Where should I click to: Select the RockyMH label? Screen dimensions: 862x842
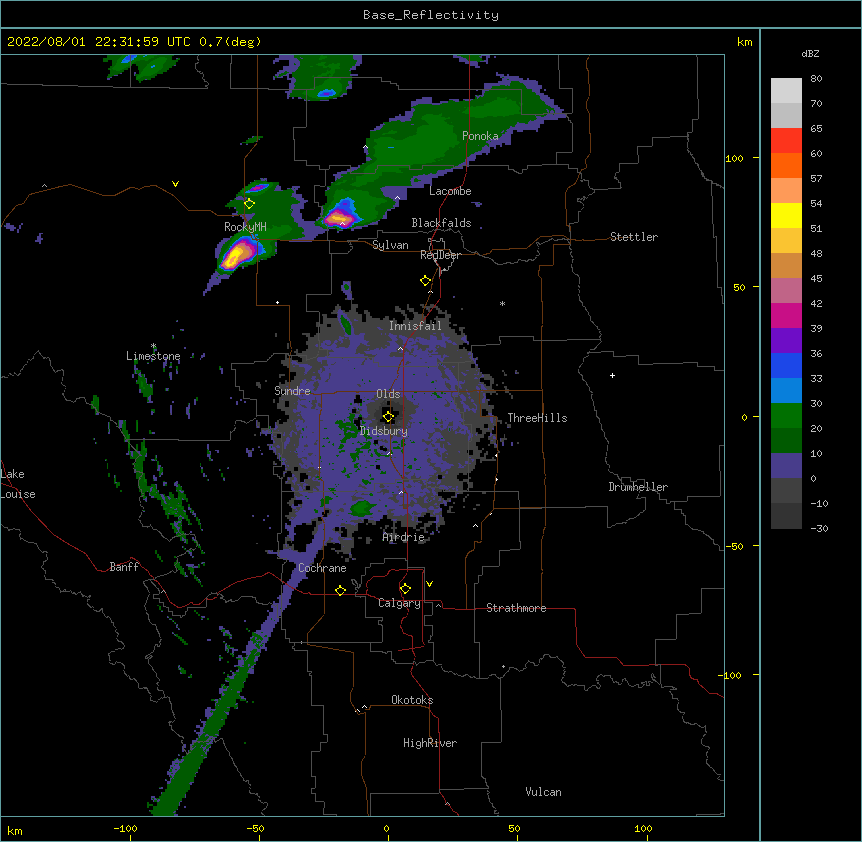(245, 227)
